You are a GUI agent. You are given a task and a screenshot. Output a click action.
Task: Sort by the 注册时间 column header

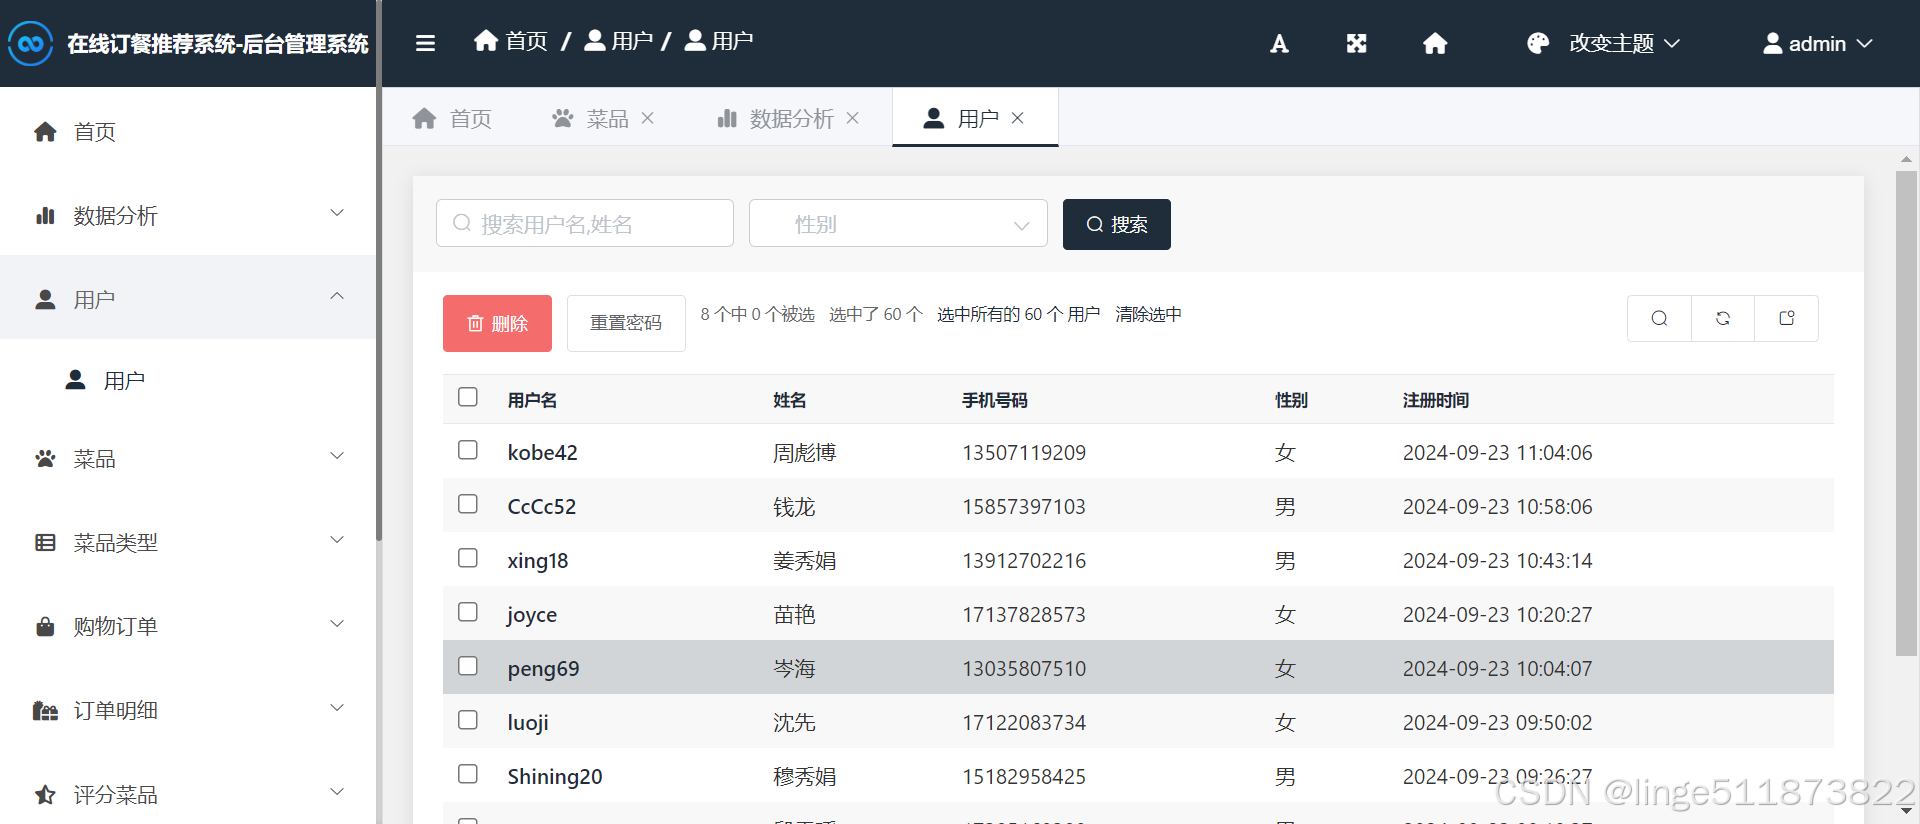(1435, 400)
